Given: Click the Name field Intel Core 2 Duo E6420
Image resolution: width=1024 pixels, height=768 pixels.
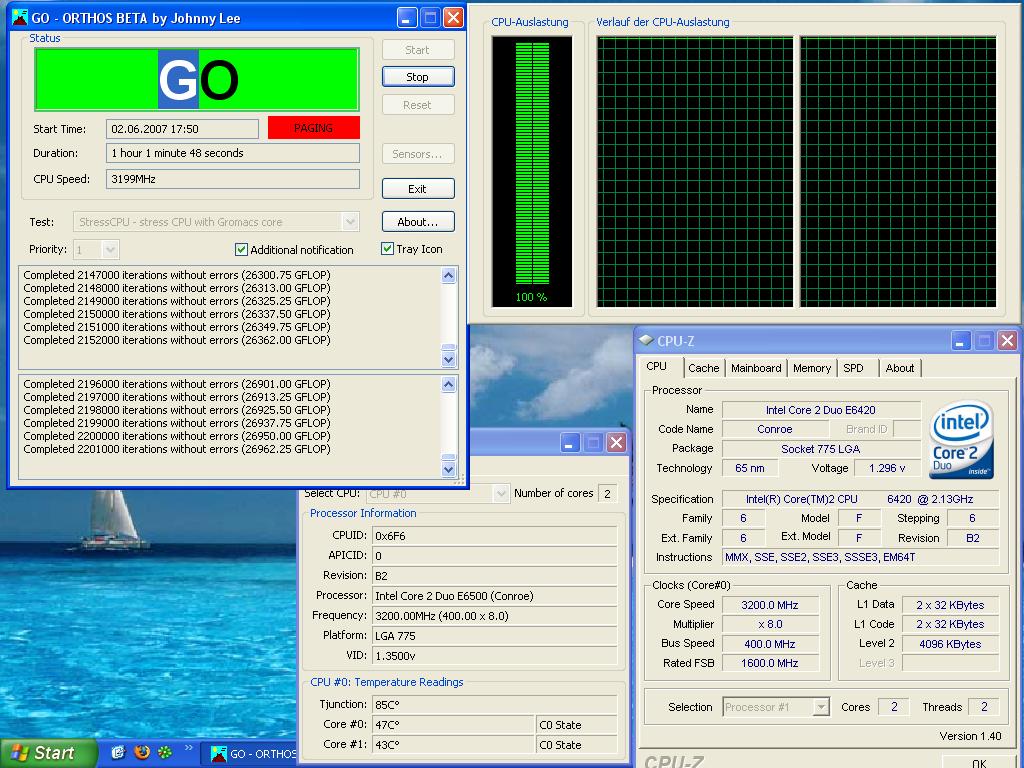Looking at the screenshot, I should (x=821, y=410).
